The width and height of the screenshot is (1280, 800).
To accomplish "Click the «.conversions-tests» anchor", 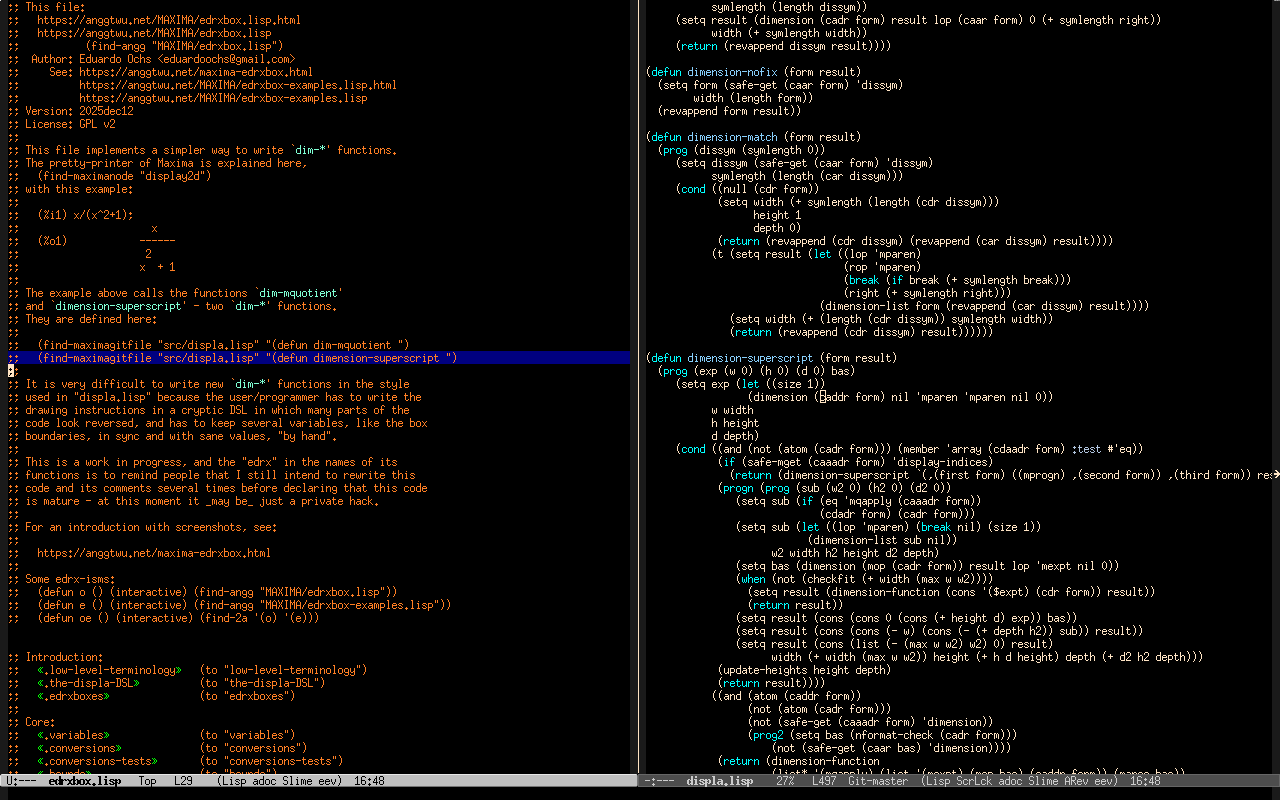I will coord(97,761).
